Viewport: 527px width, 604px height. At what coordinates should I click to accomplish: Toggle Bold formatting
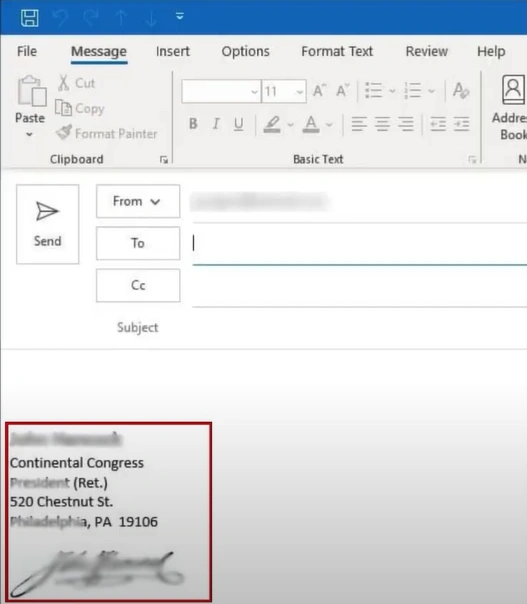point(193,124)
